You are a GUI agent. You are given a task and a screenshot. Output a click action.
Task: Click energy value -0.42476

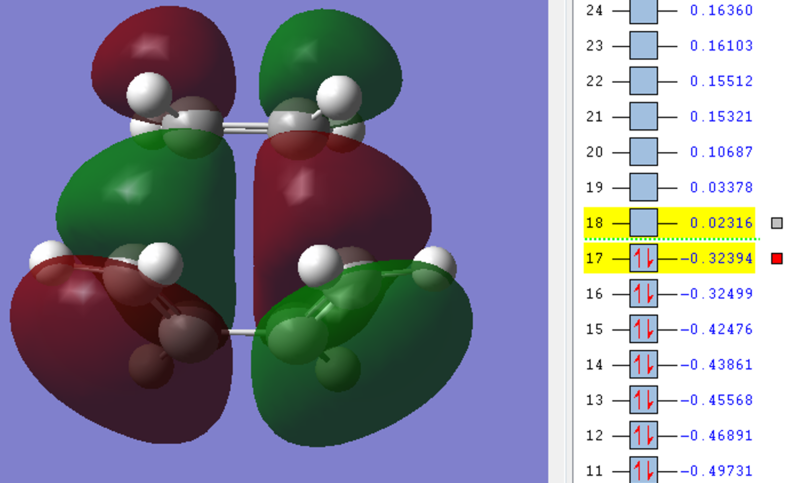click(x=716, y=329)
